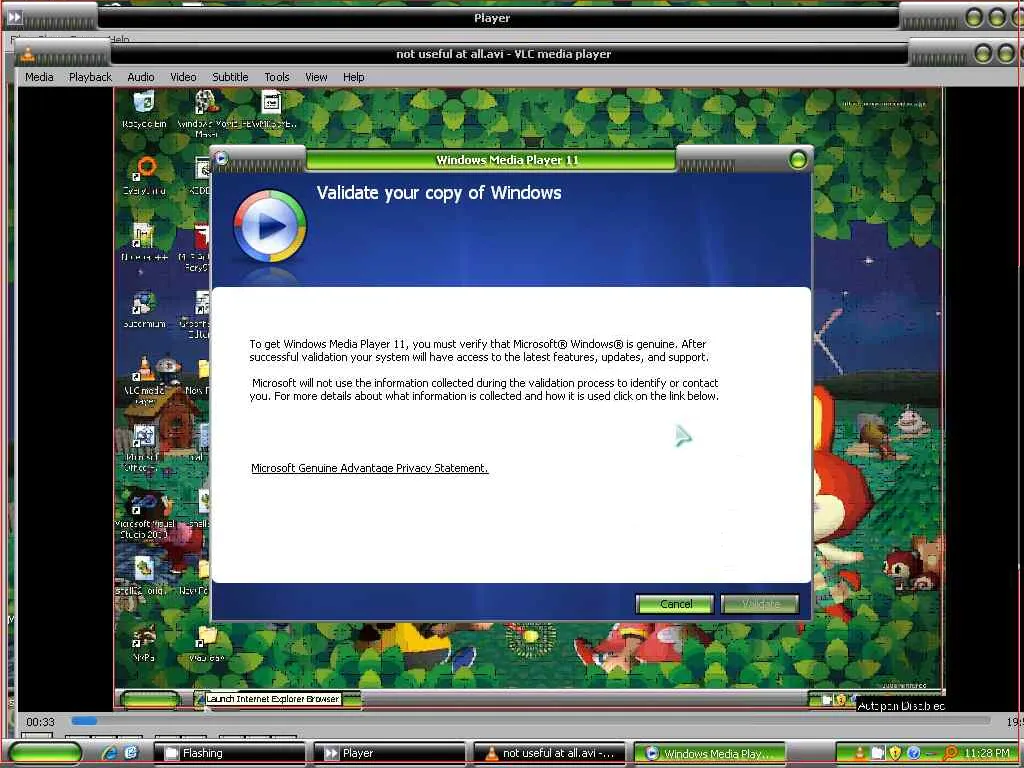Click the blue help tray icon

914,752
